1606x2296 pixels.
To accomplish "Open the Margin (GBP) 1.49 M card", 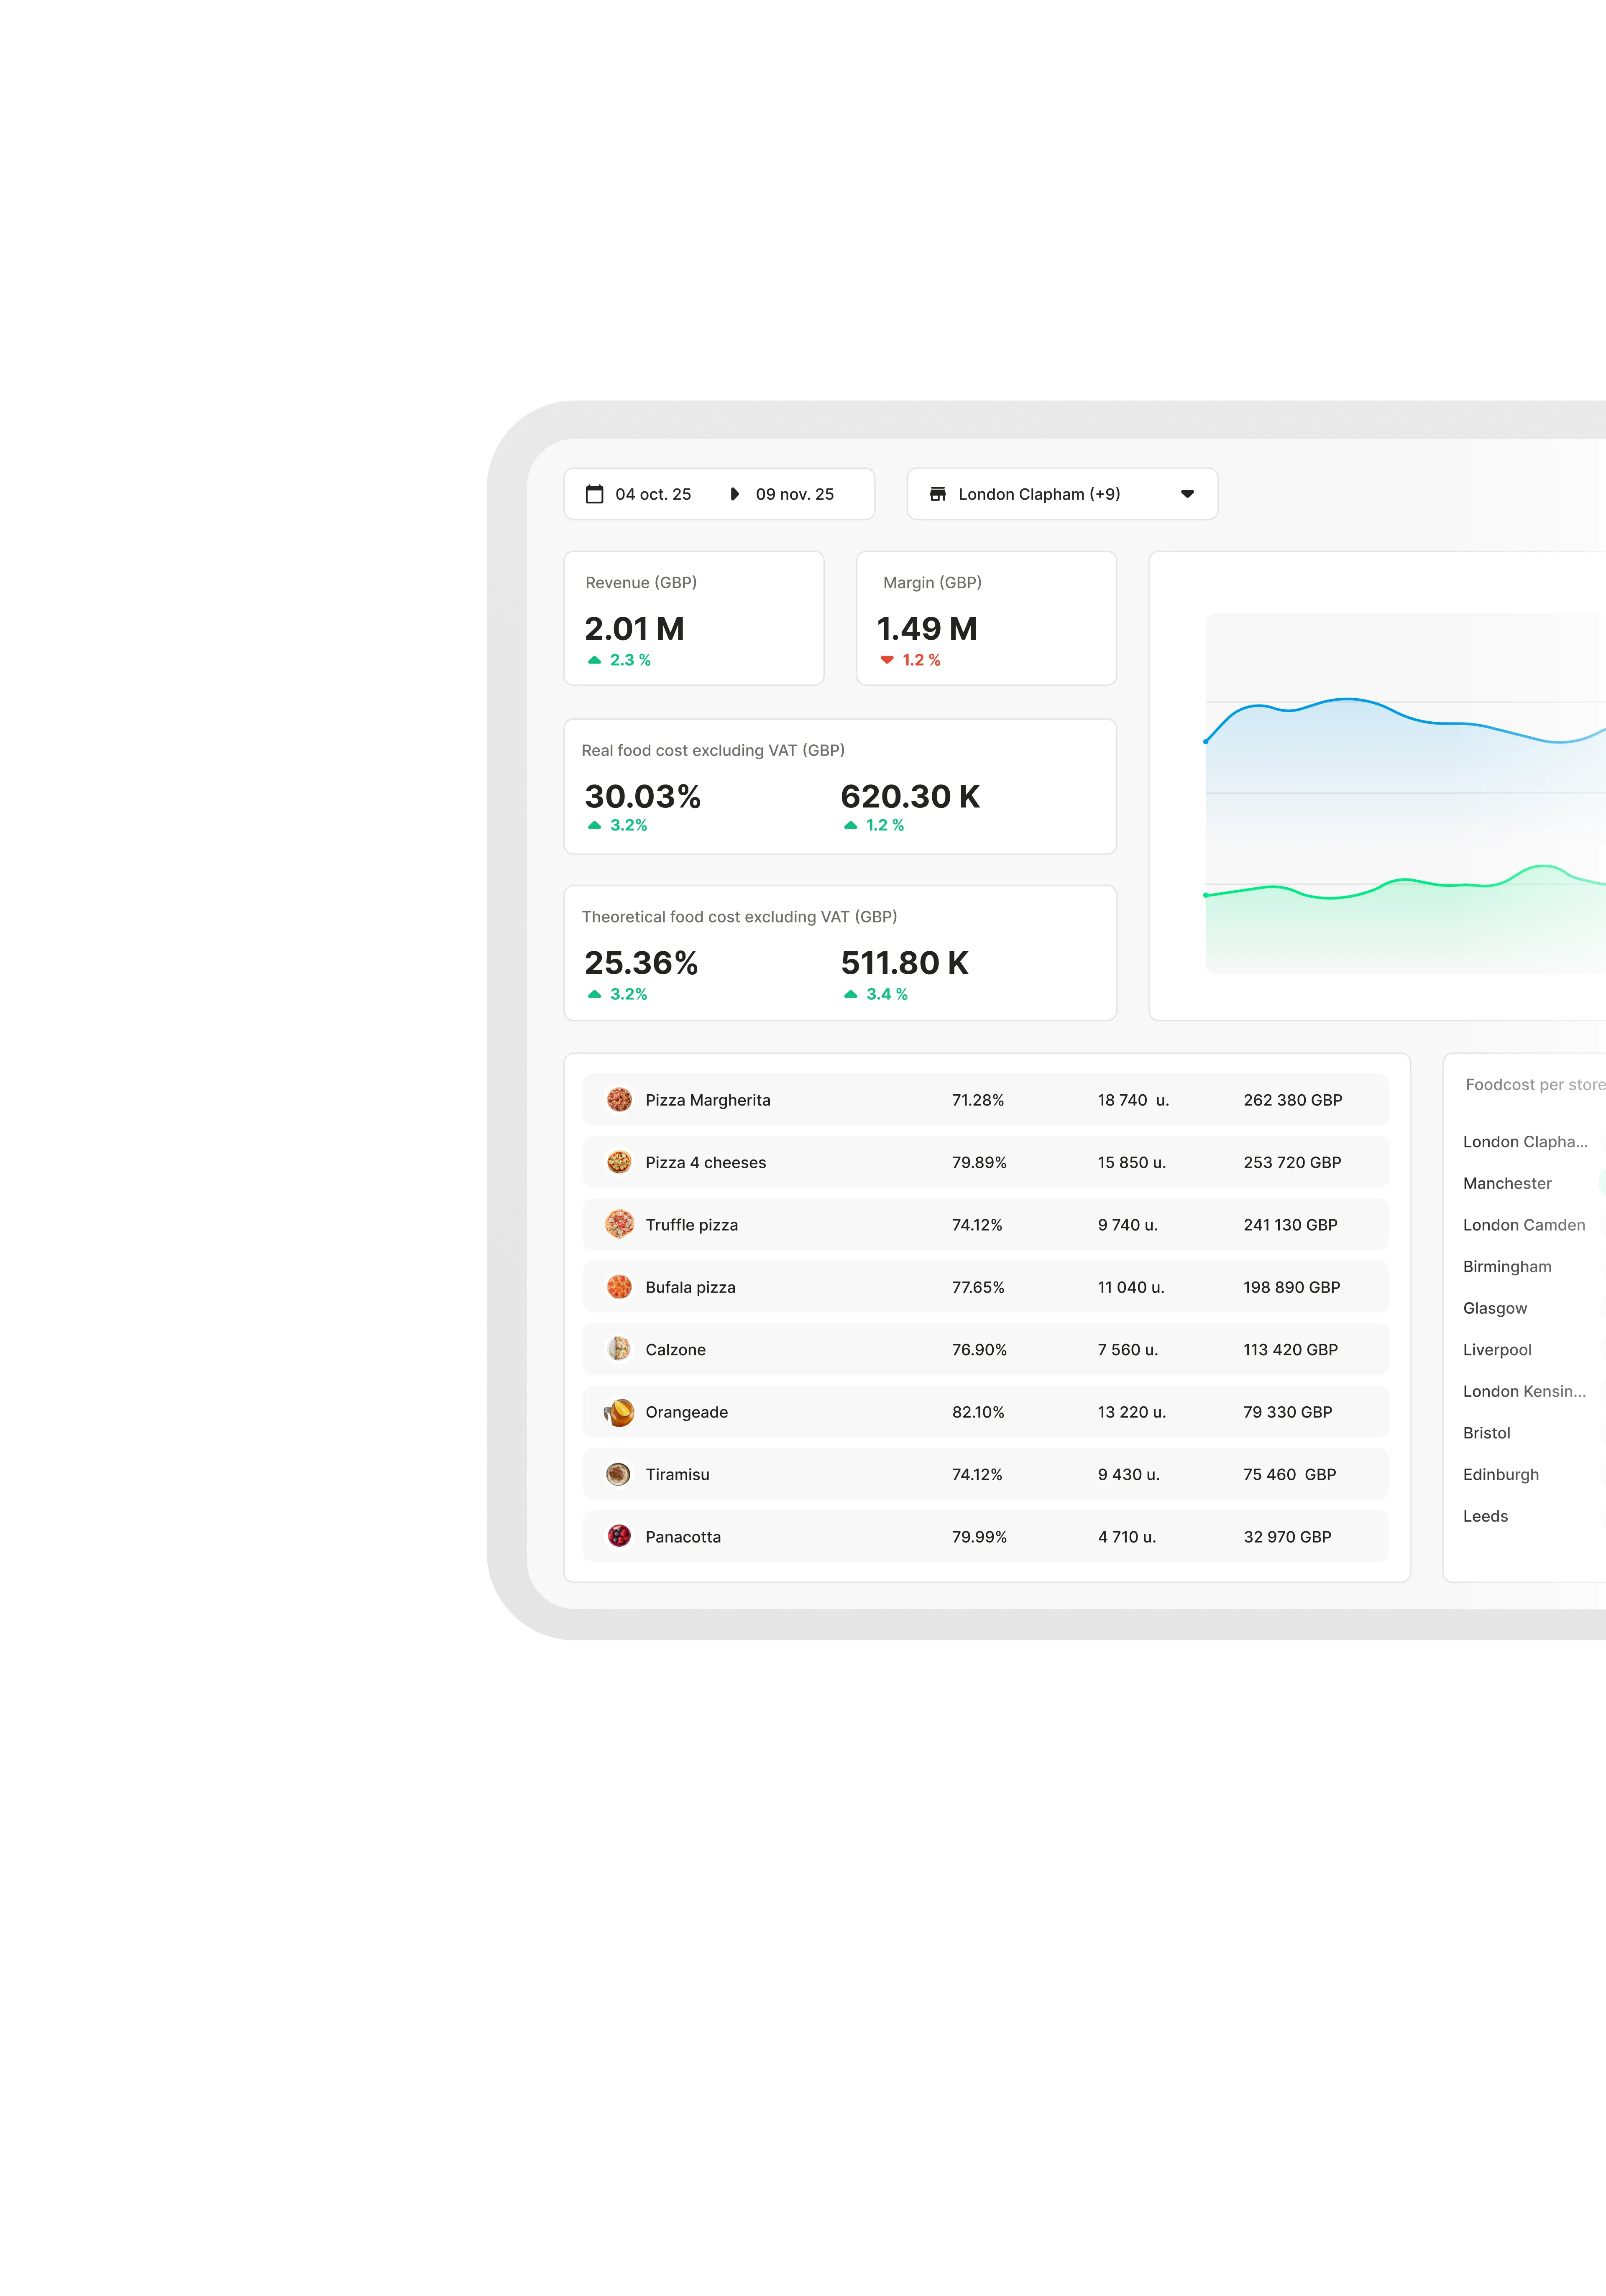I will click(986, 618).
